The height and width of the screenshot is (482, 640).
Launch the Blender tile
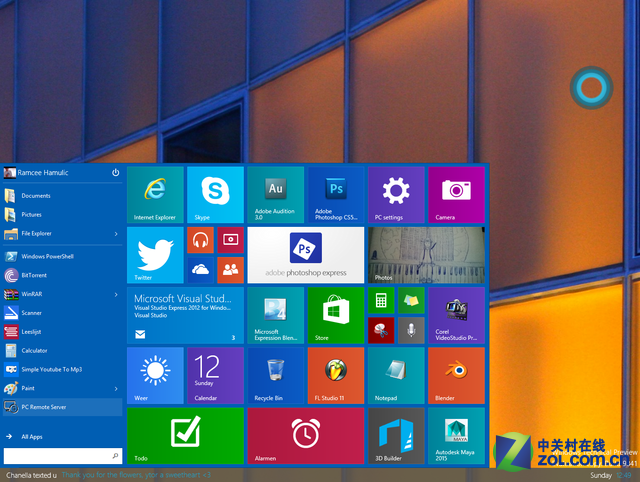(456, 375)
